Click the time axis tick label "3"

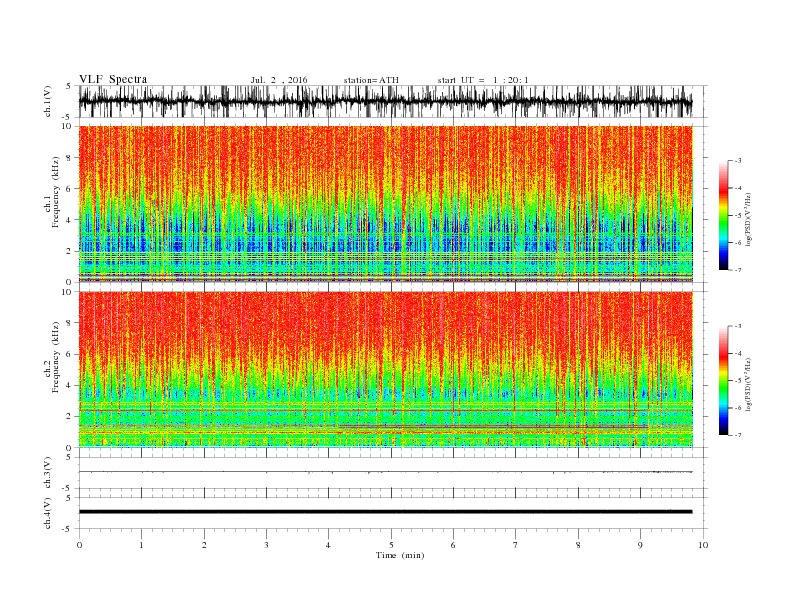coord(266,545)
